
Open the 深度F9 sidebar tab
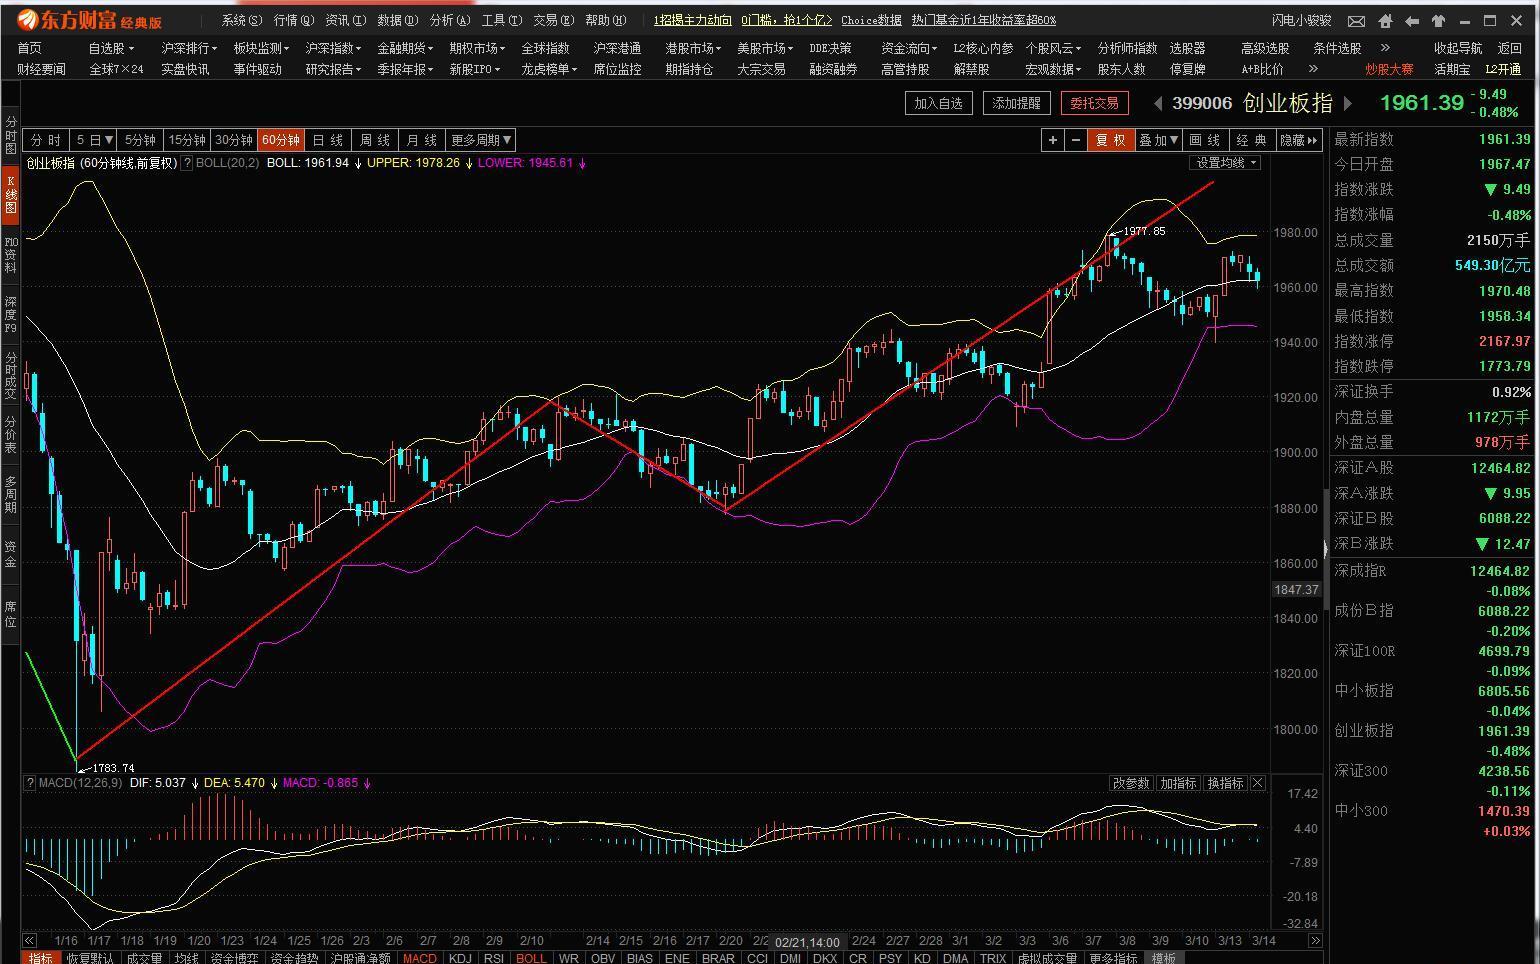(x=11, y=314)
